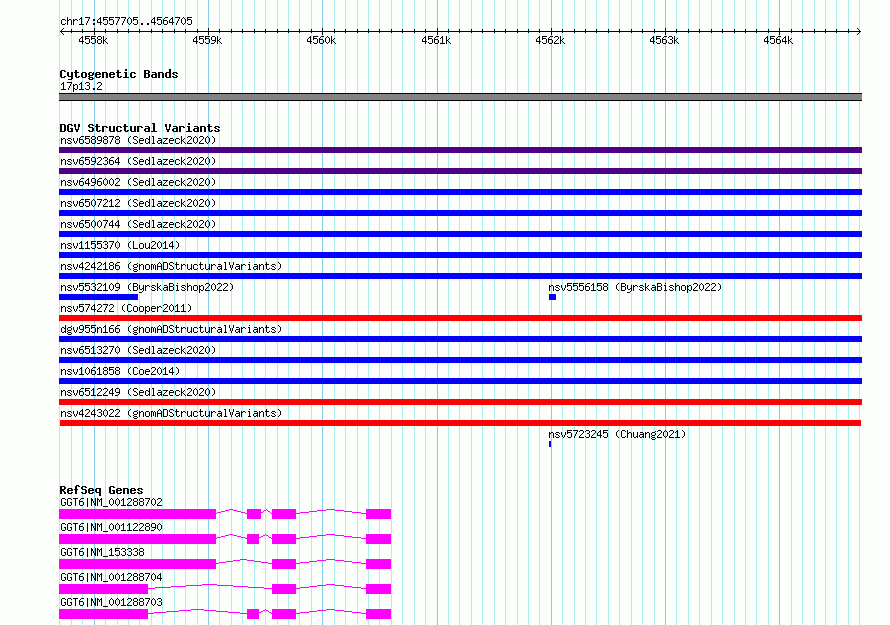
Task: Click the gene model below GGT6|NM_001288704
Action: click(225, 589)
